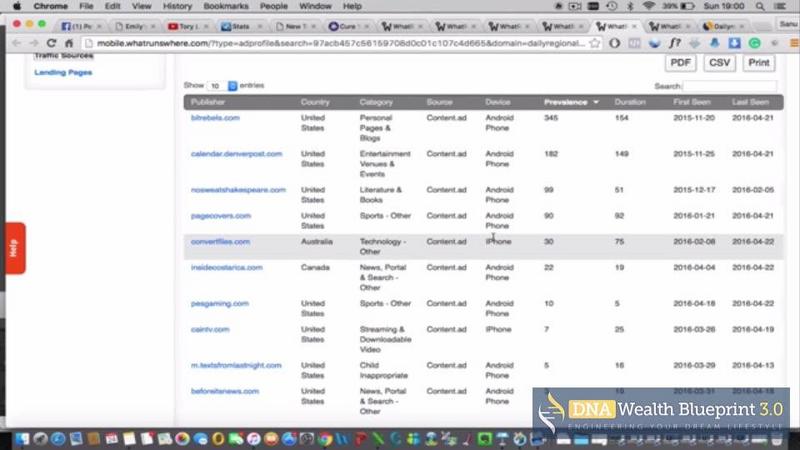The width and height of the screenshot is (800, 450).
Task: Open the pagecovers.com publisher link
Action: (x=221, y=216)
